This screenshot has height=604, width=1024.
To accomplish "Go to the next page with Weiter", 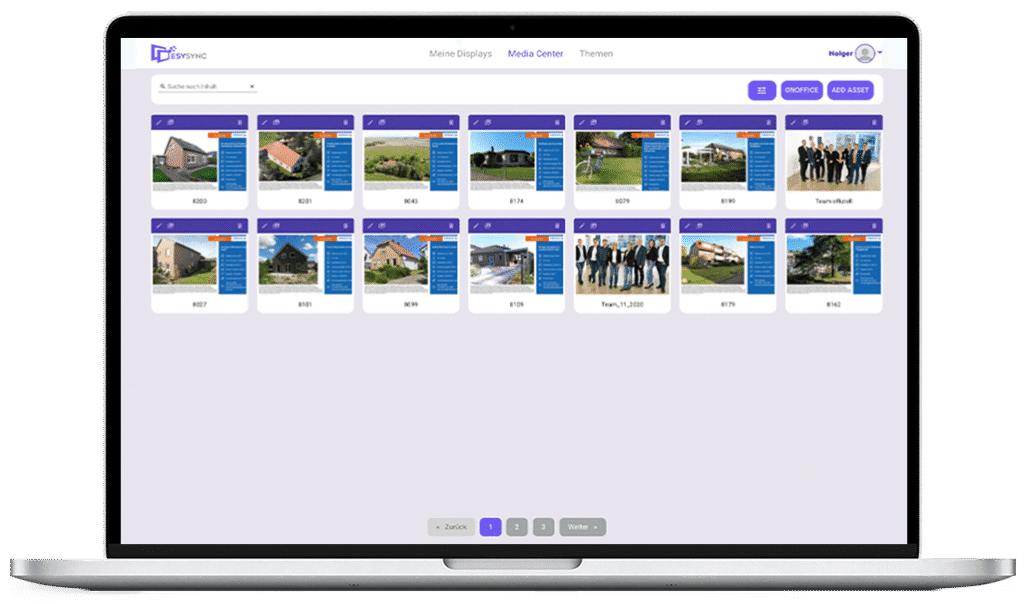I will point(583,527).
